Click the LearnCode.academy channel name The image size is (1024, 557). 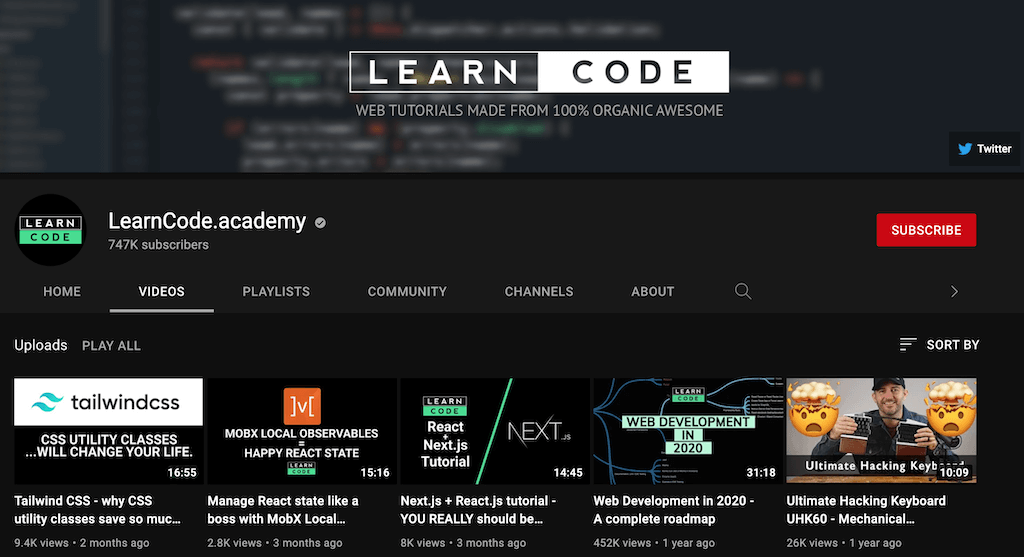tap(207, 221)
